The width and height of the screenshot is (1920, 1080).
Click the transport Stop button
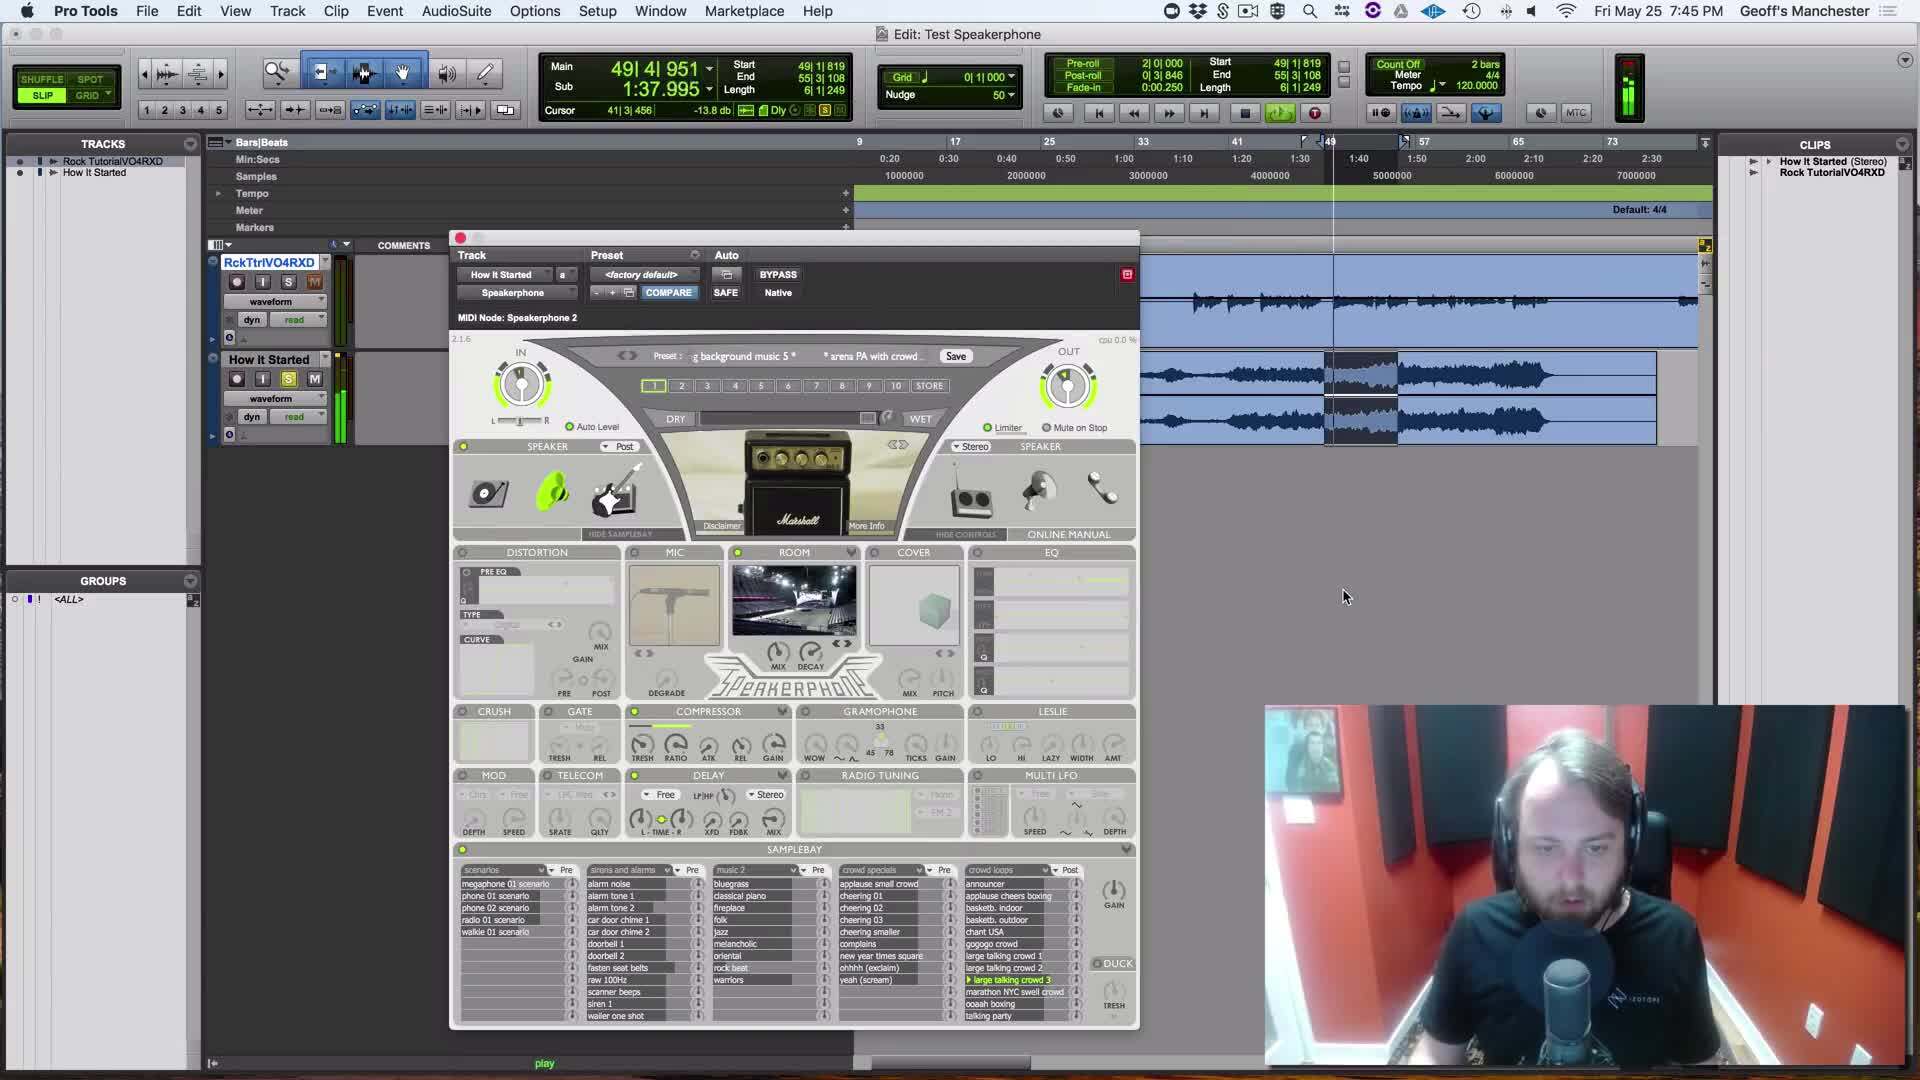click(x=1244, y=113)
